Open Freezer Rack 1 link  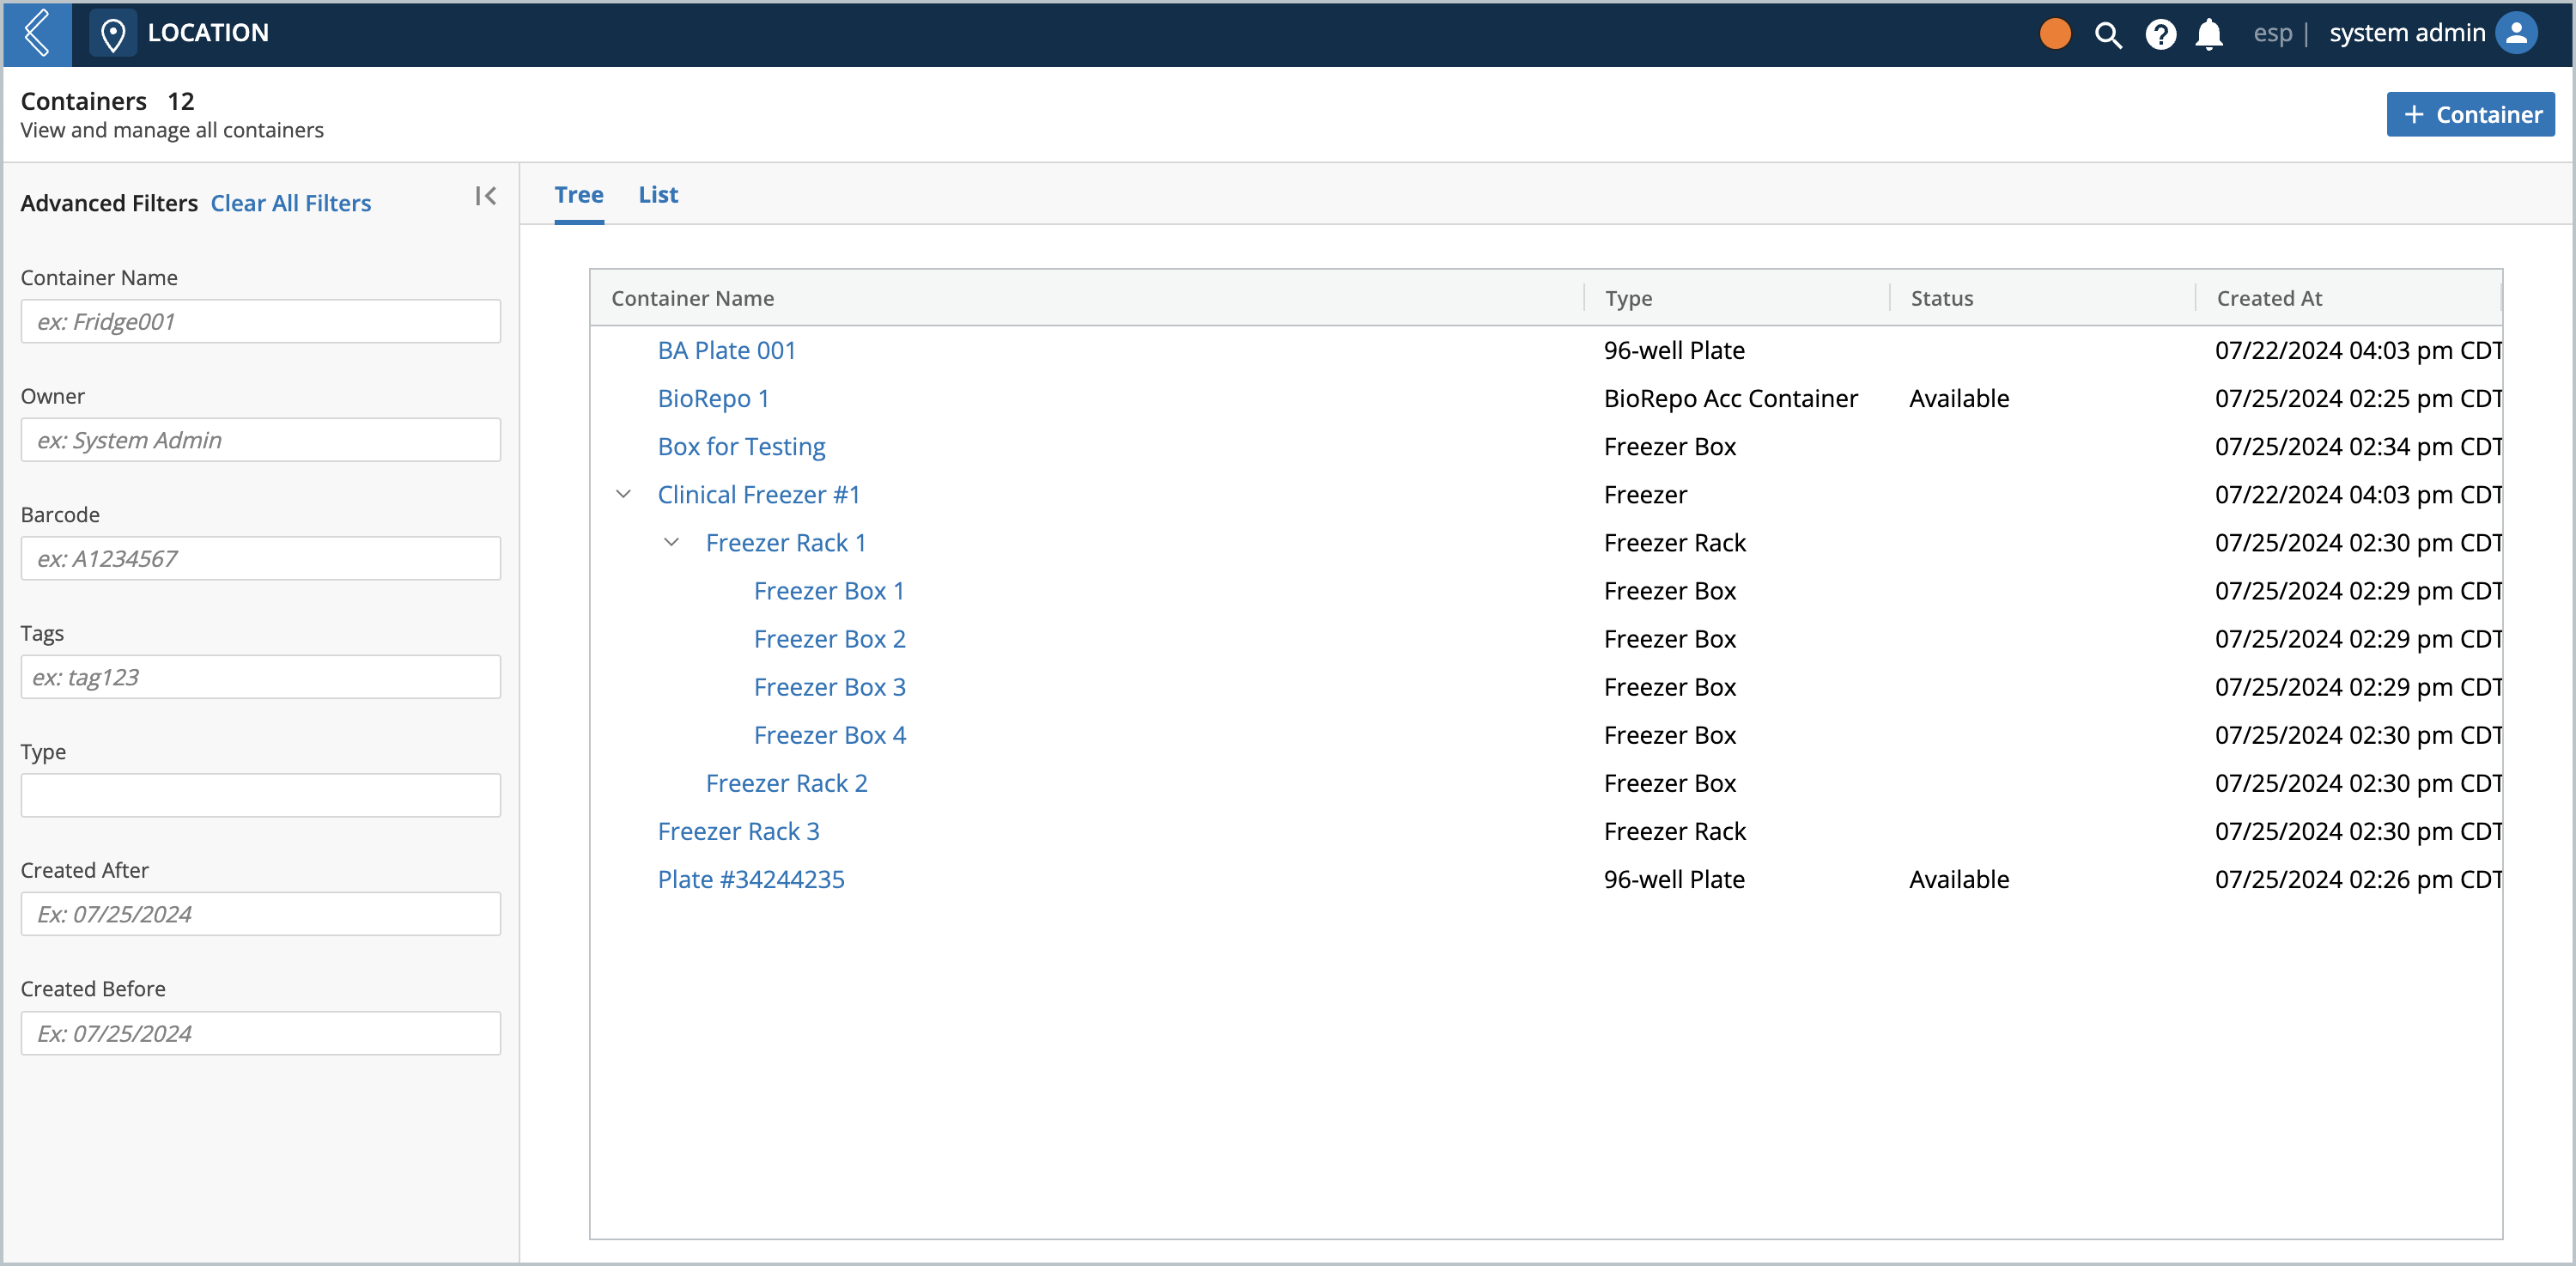[785, 542]
